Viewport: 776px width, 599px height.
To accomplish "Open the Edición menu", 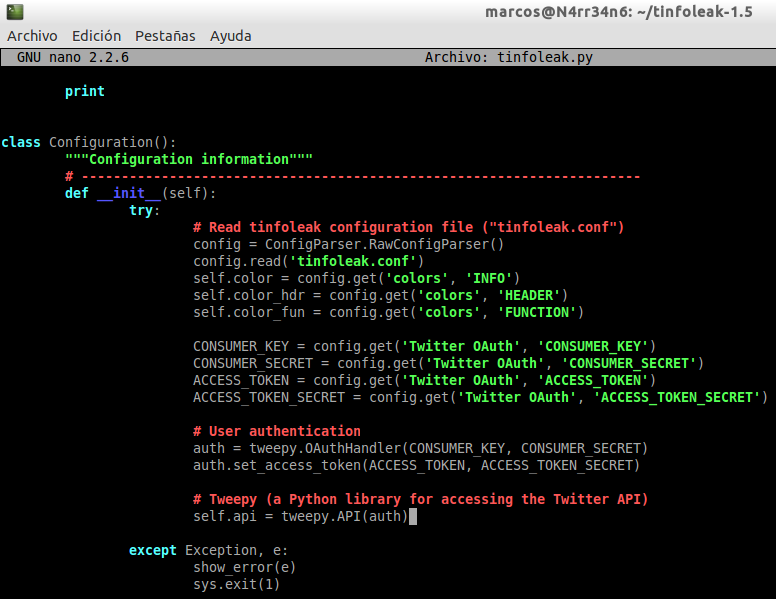I will tap(96, 36).
